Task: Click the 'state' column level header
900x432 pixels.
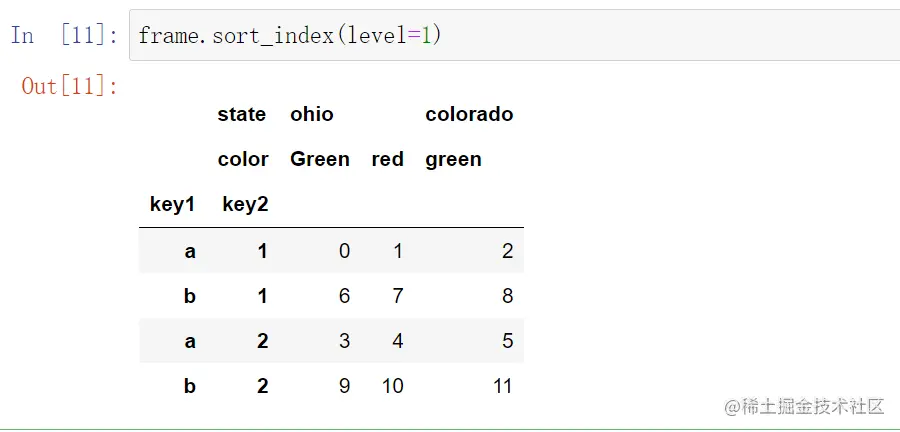Action: point(242,114)
